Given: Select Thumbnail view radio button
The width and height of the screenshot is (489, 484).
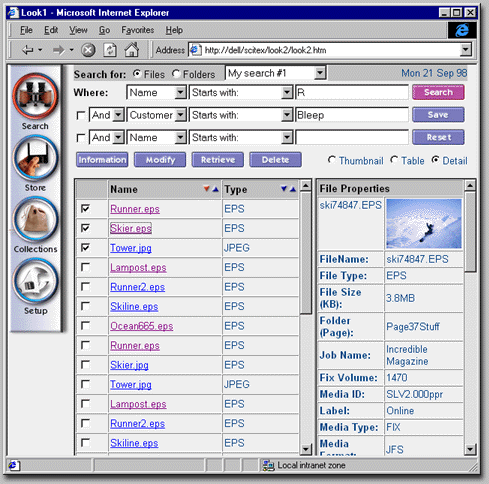Looking at the screenshot, I should (x=332, y=160).
